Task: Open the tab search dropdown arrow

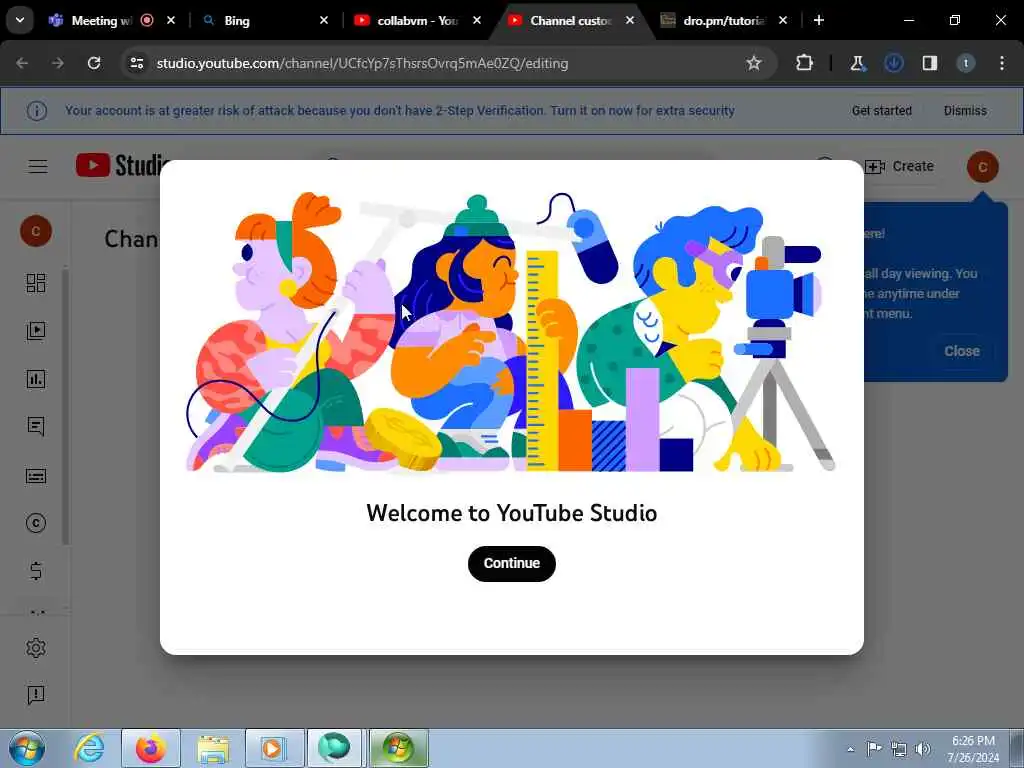Action: 20,20
